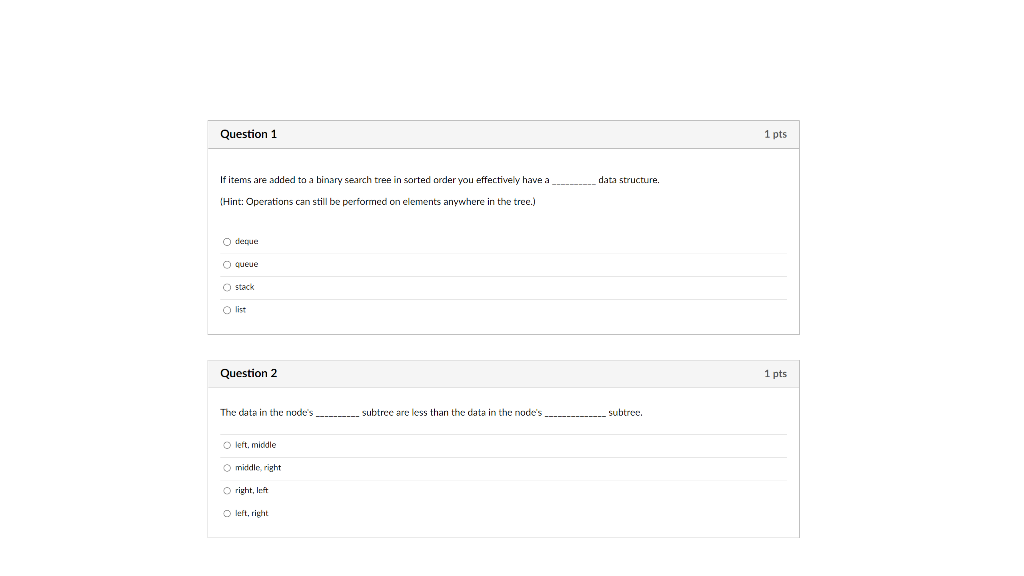Click the node's subtree question text

coord(431,413)
